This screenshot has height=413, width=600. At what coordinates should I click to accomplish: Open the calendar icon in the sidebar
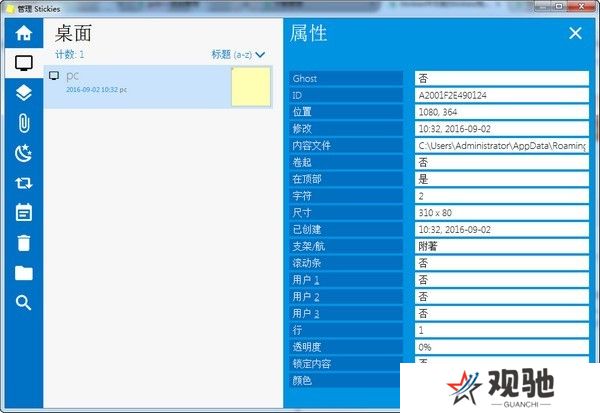point(24,212)
